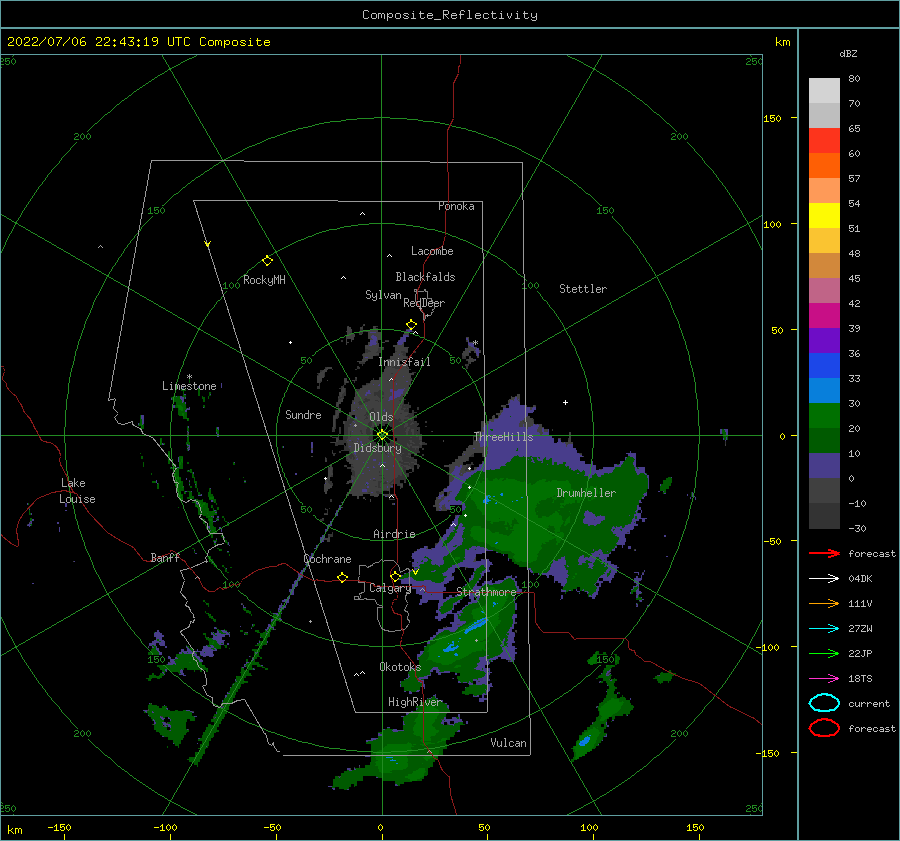Screen dimensions: 900x841
Task: Click the Airdrie city label
Action: pyautogui.click(x=394, y=534)
